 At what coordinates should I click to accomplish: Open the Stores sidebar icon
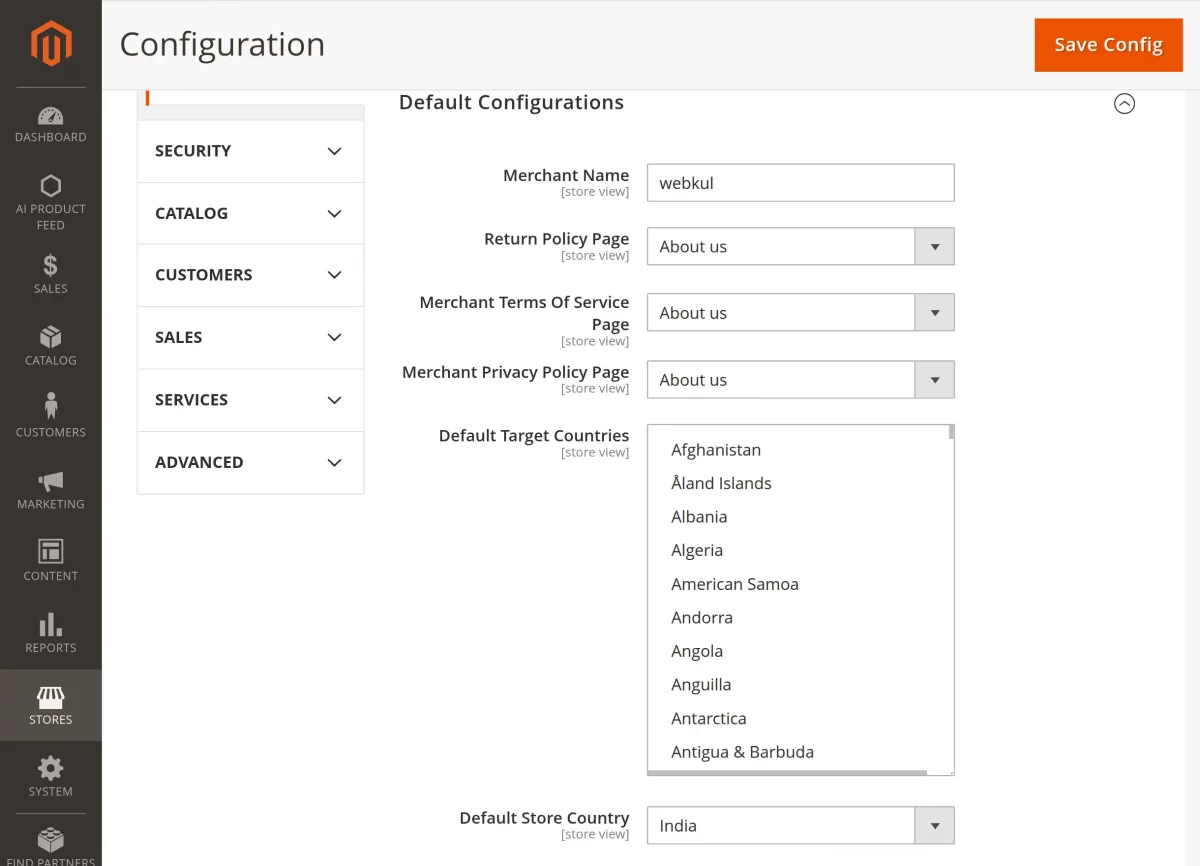coord(51,703)
